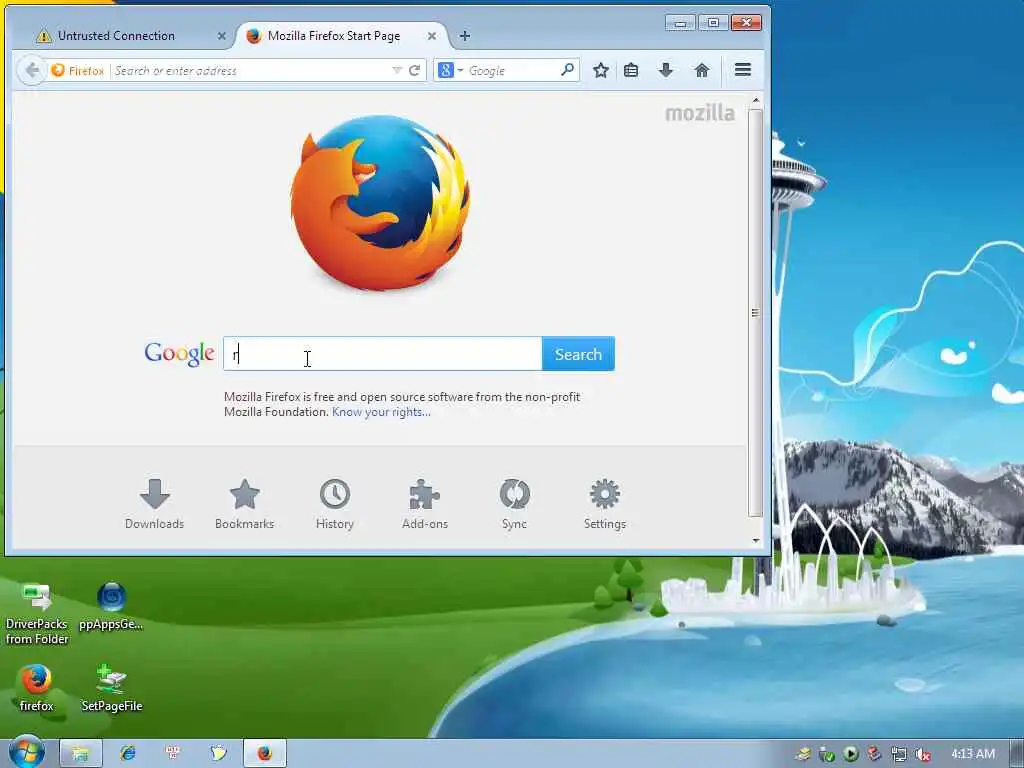This screenshot has height=768, width=1024.
Task: Select the SetPageFile desktop icon
Action: pyautogui.click(x=111, y=688)
